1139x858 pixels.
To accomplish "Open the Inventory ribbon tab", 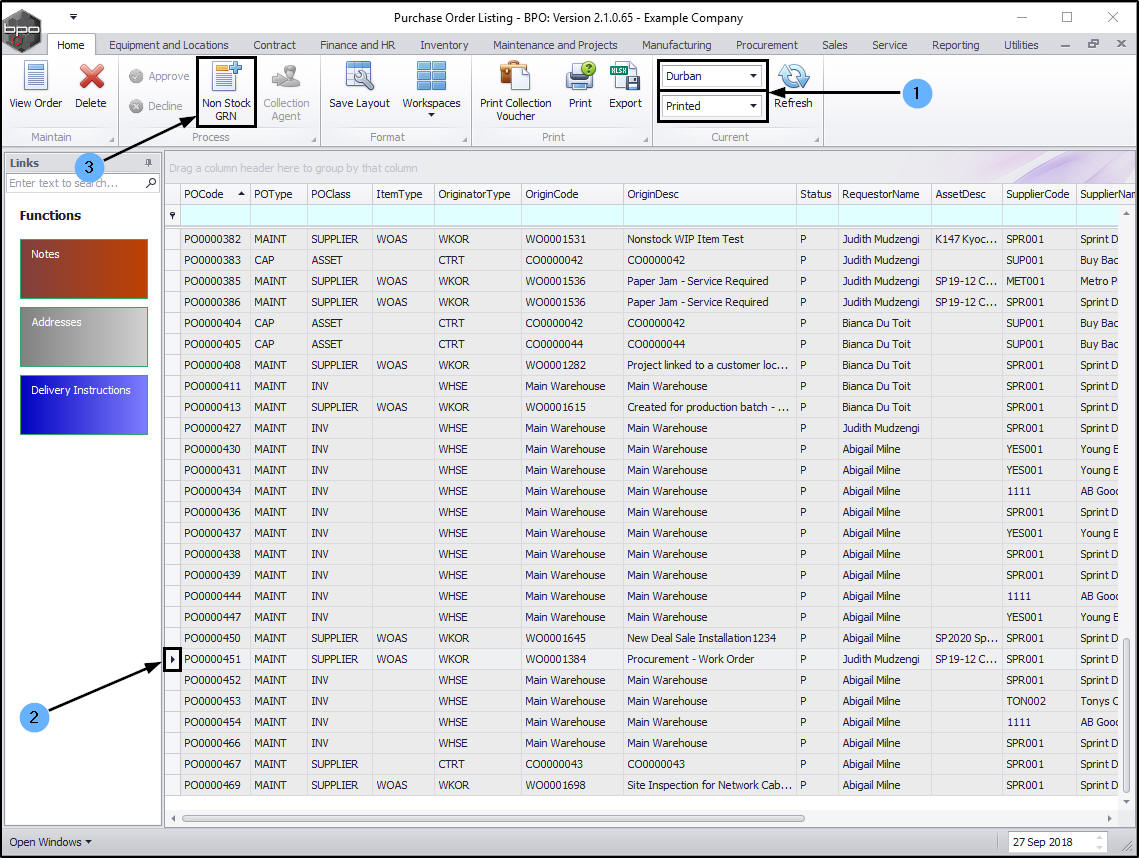I will (444, 45).
